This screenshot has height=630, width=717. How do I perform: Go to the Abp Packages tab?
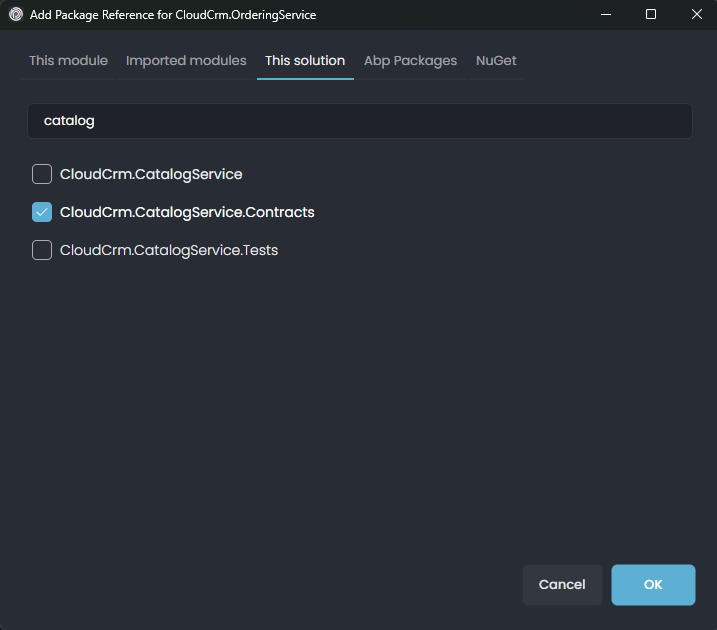tap(410, 61)
